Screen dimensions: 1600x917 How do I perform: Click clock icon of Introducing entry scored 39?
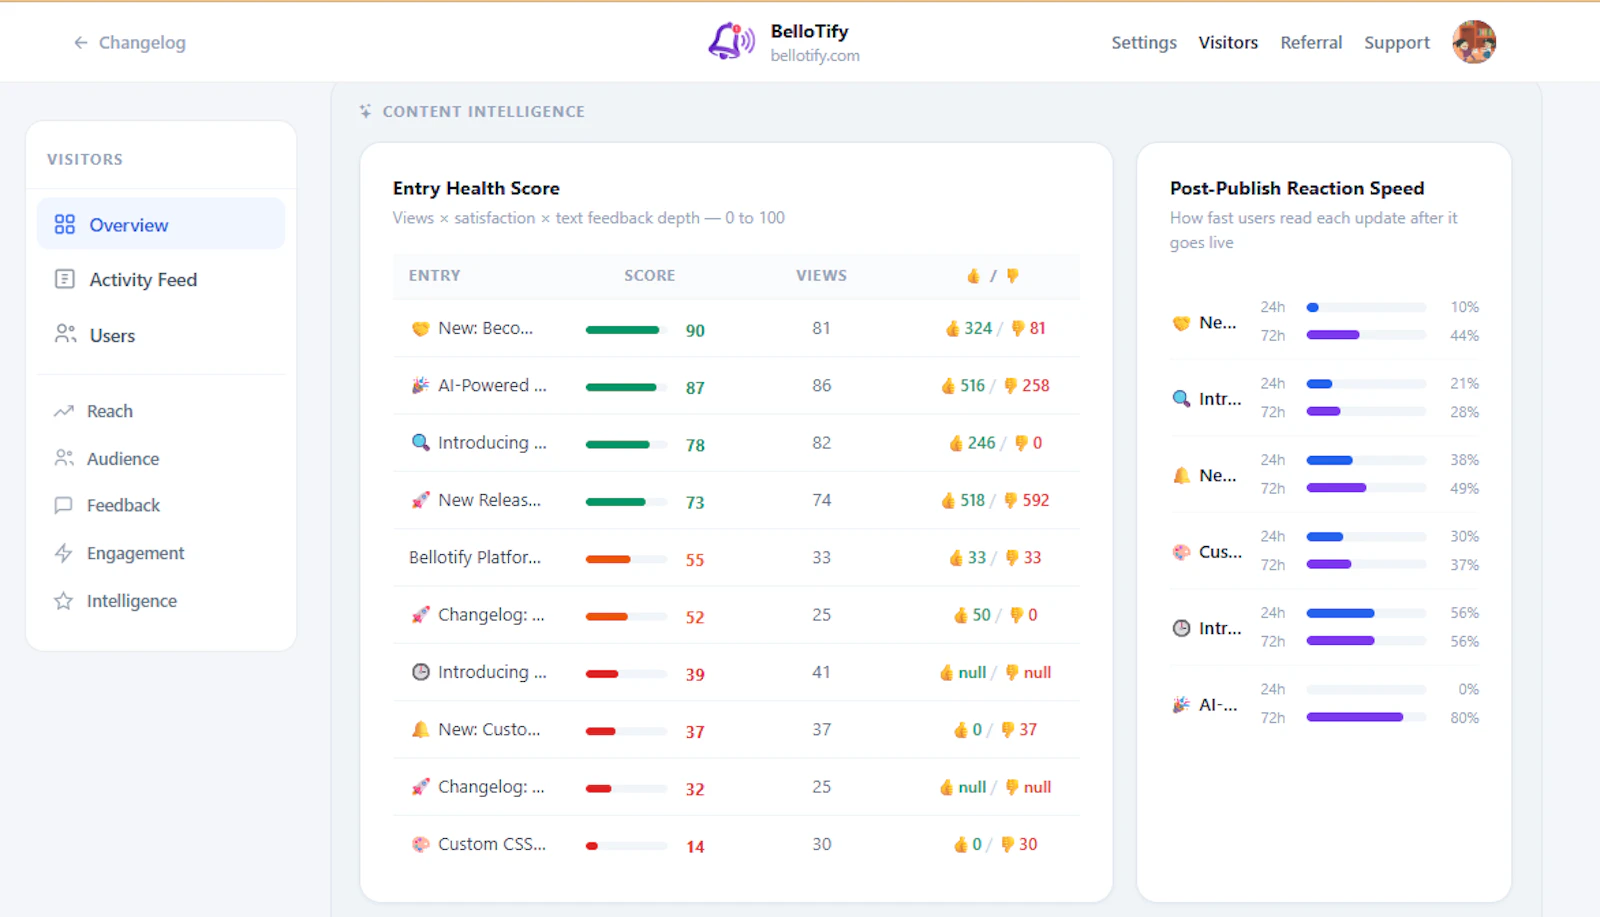click(421, 672)
